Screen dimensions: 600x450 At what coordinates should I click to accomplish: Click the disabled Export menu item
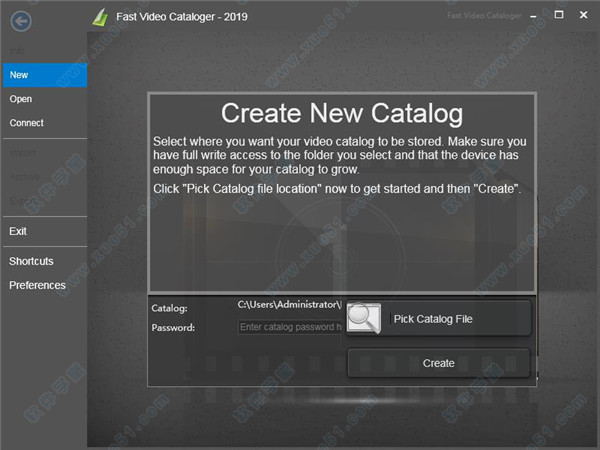[x=45, y=201]
